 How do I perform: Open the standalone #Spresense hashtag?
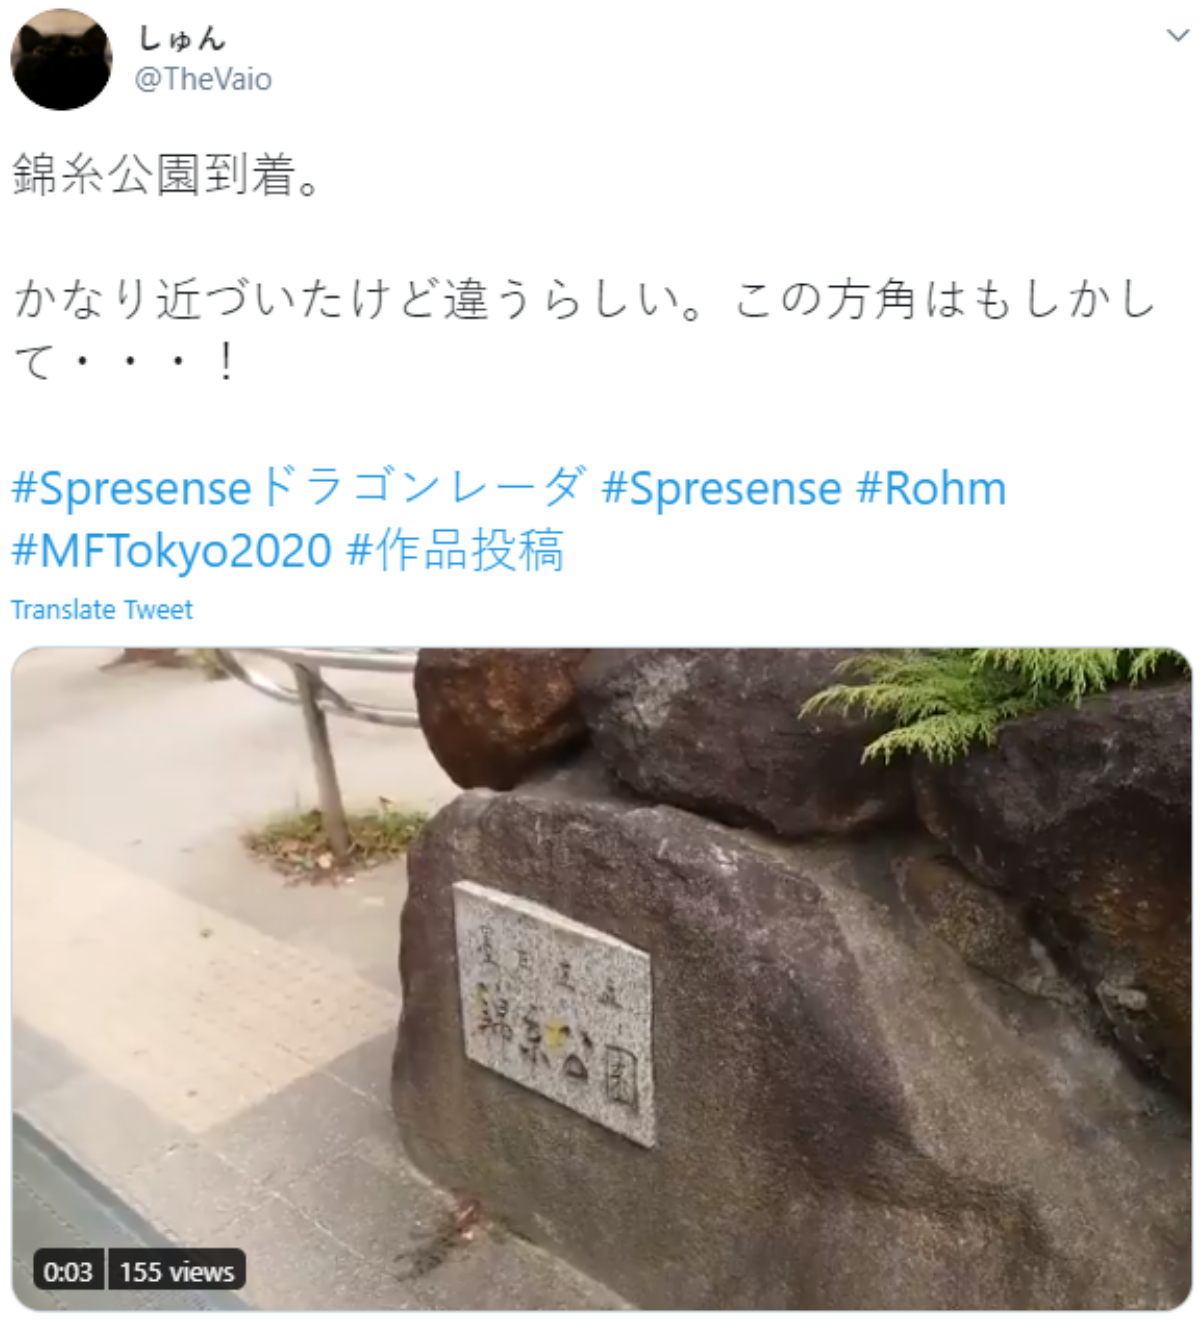[721, 488]
